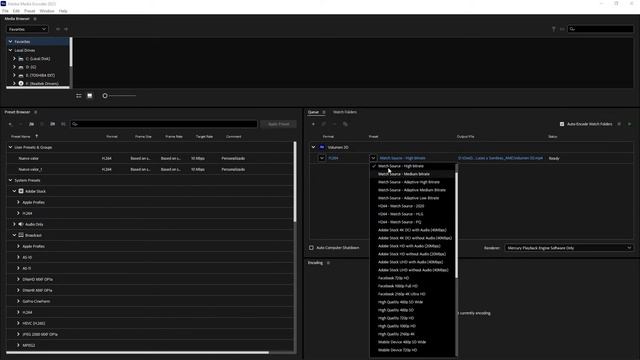Choose Adobe Stock 4K DCI with Audio (40Mbps)

point(412,230)
